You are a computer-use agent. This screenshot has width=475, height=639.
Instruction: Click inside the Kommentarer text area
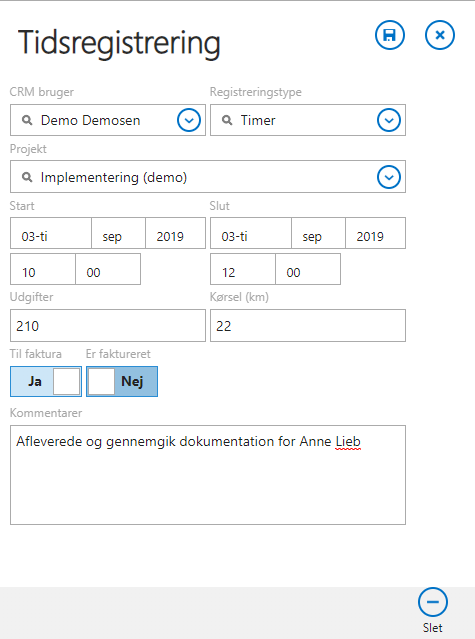[x=208, y=475]
